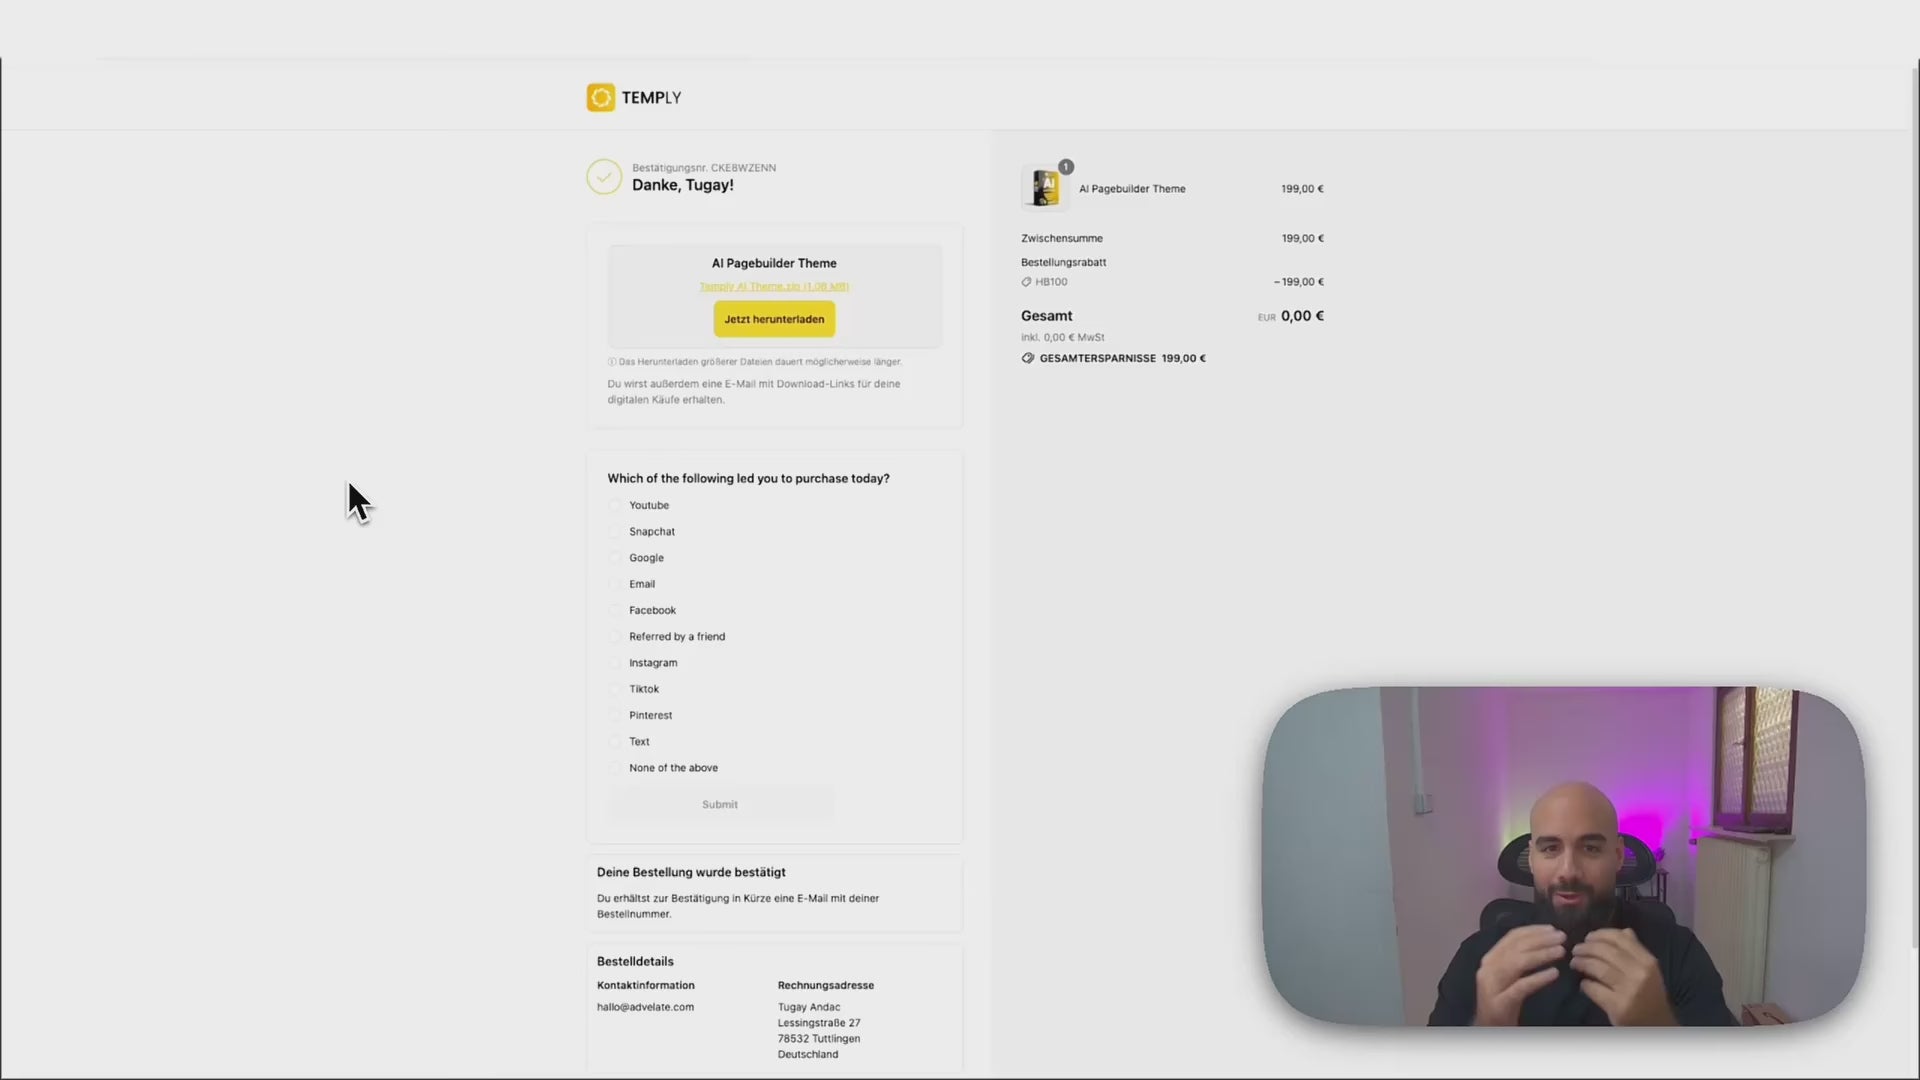Click the 78532 Tuttlingen address line
The image size is (1920, 1080).
(819, 1039)
